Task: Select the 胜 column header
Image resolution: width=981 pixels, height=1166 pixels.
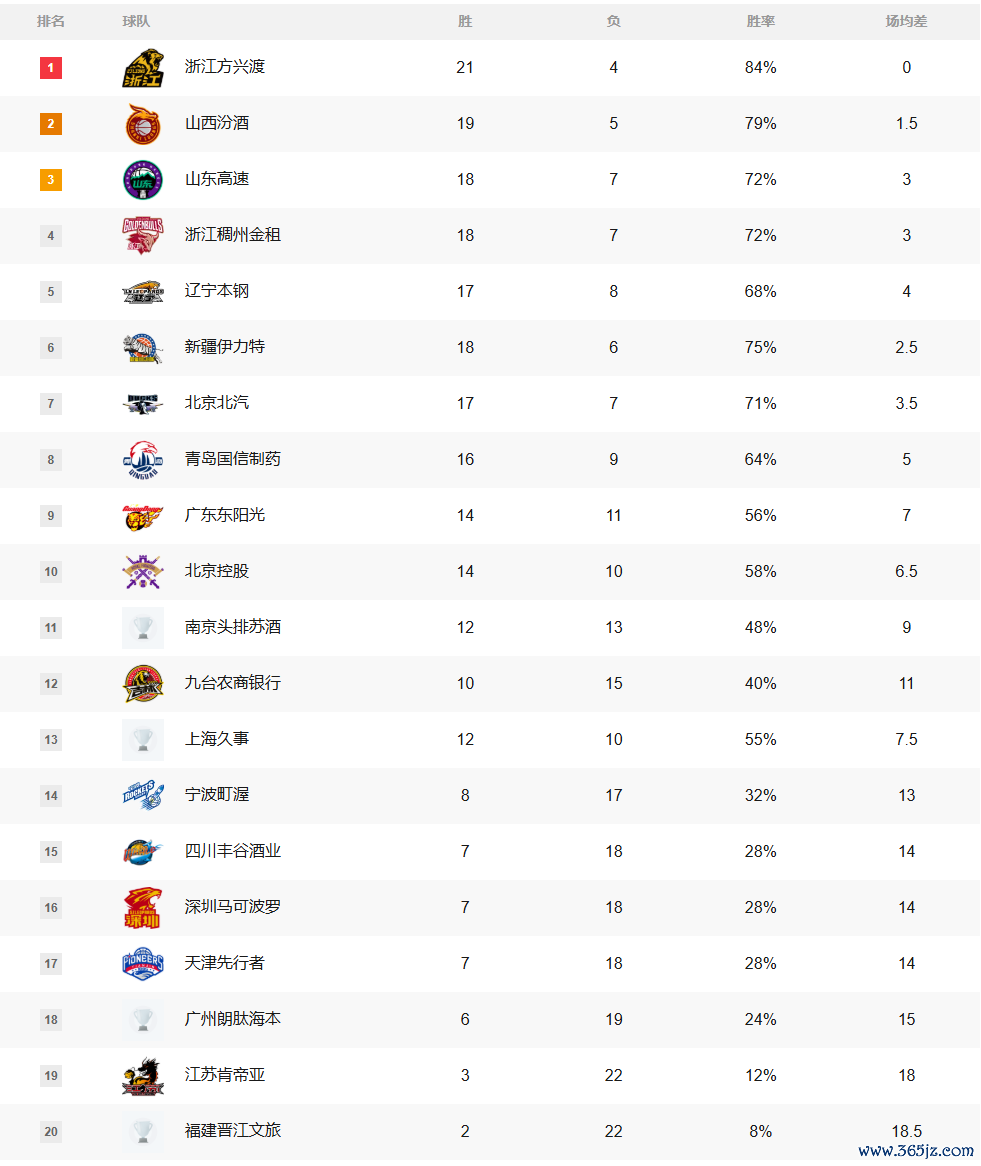Action: click(x=465, y=22)
